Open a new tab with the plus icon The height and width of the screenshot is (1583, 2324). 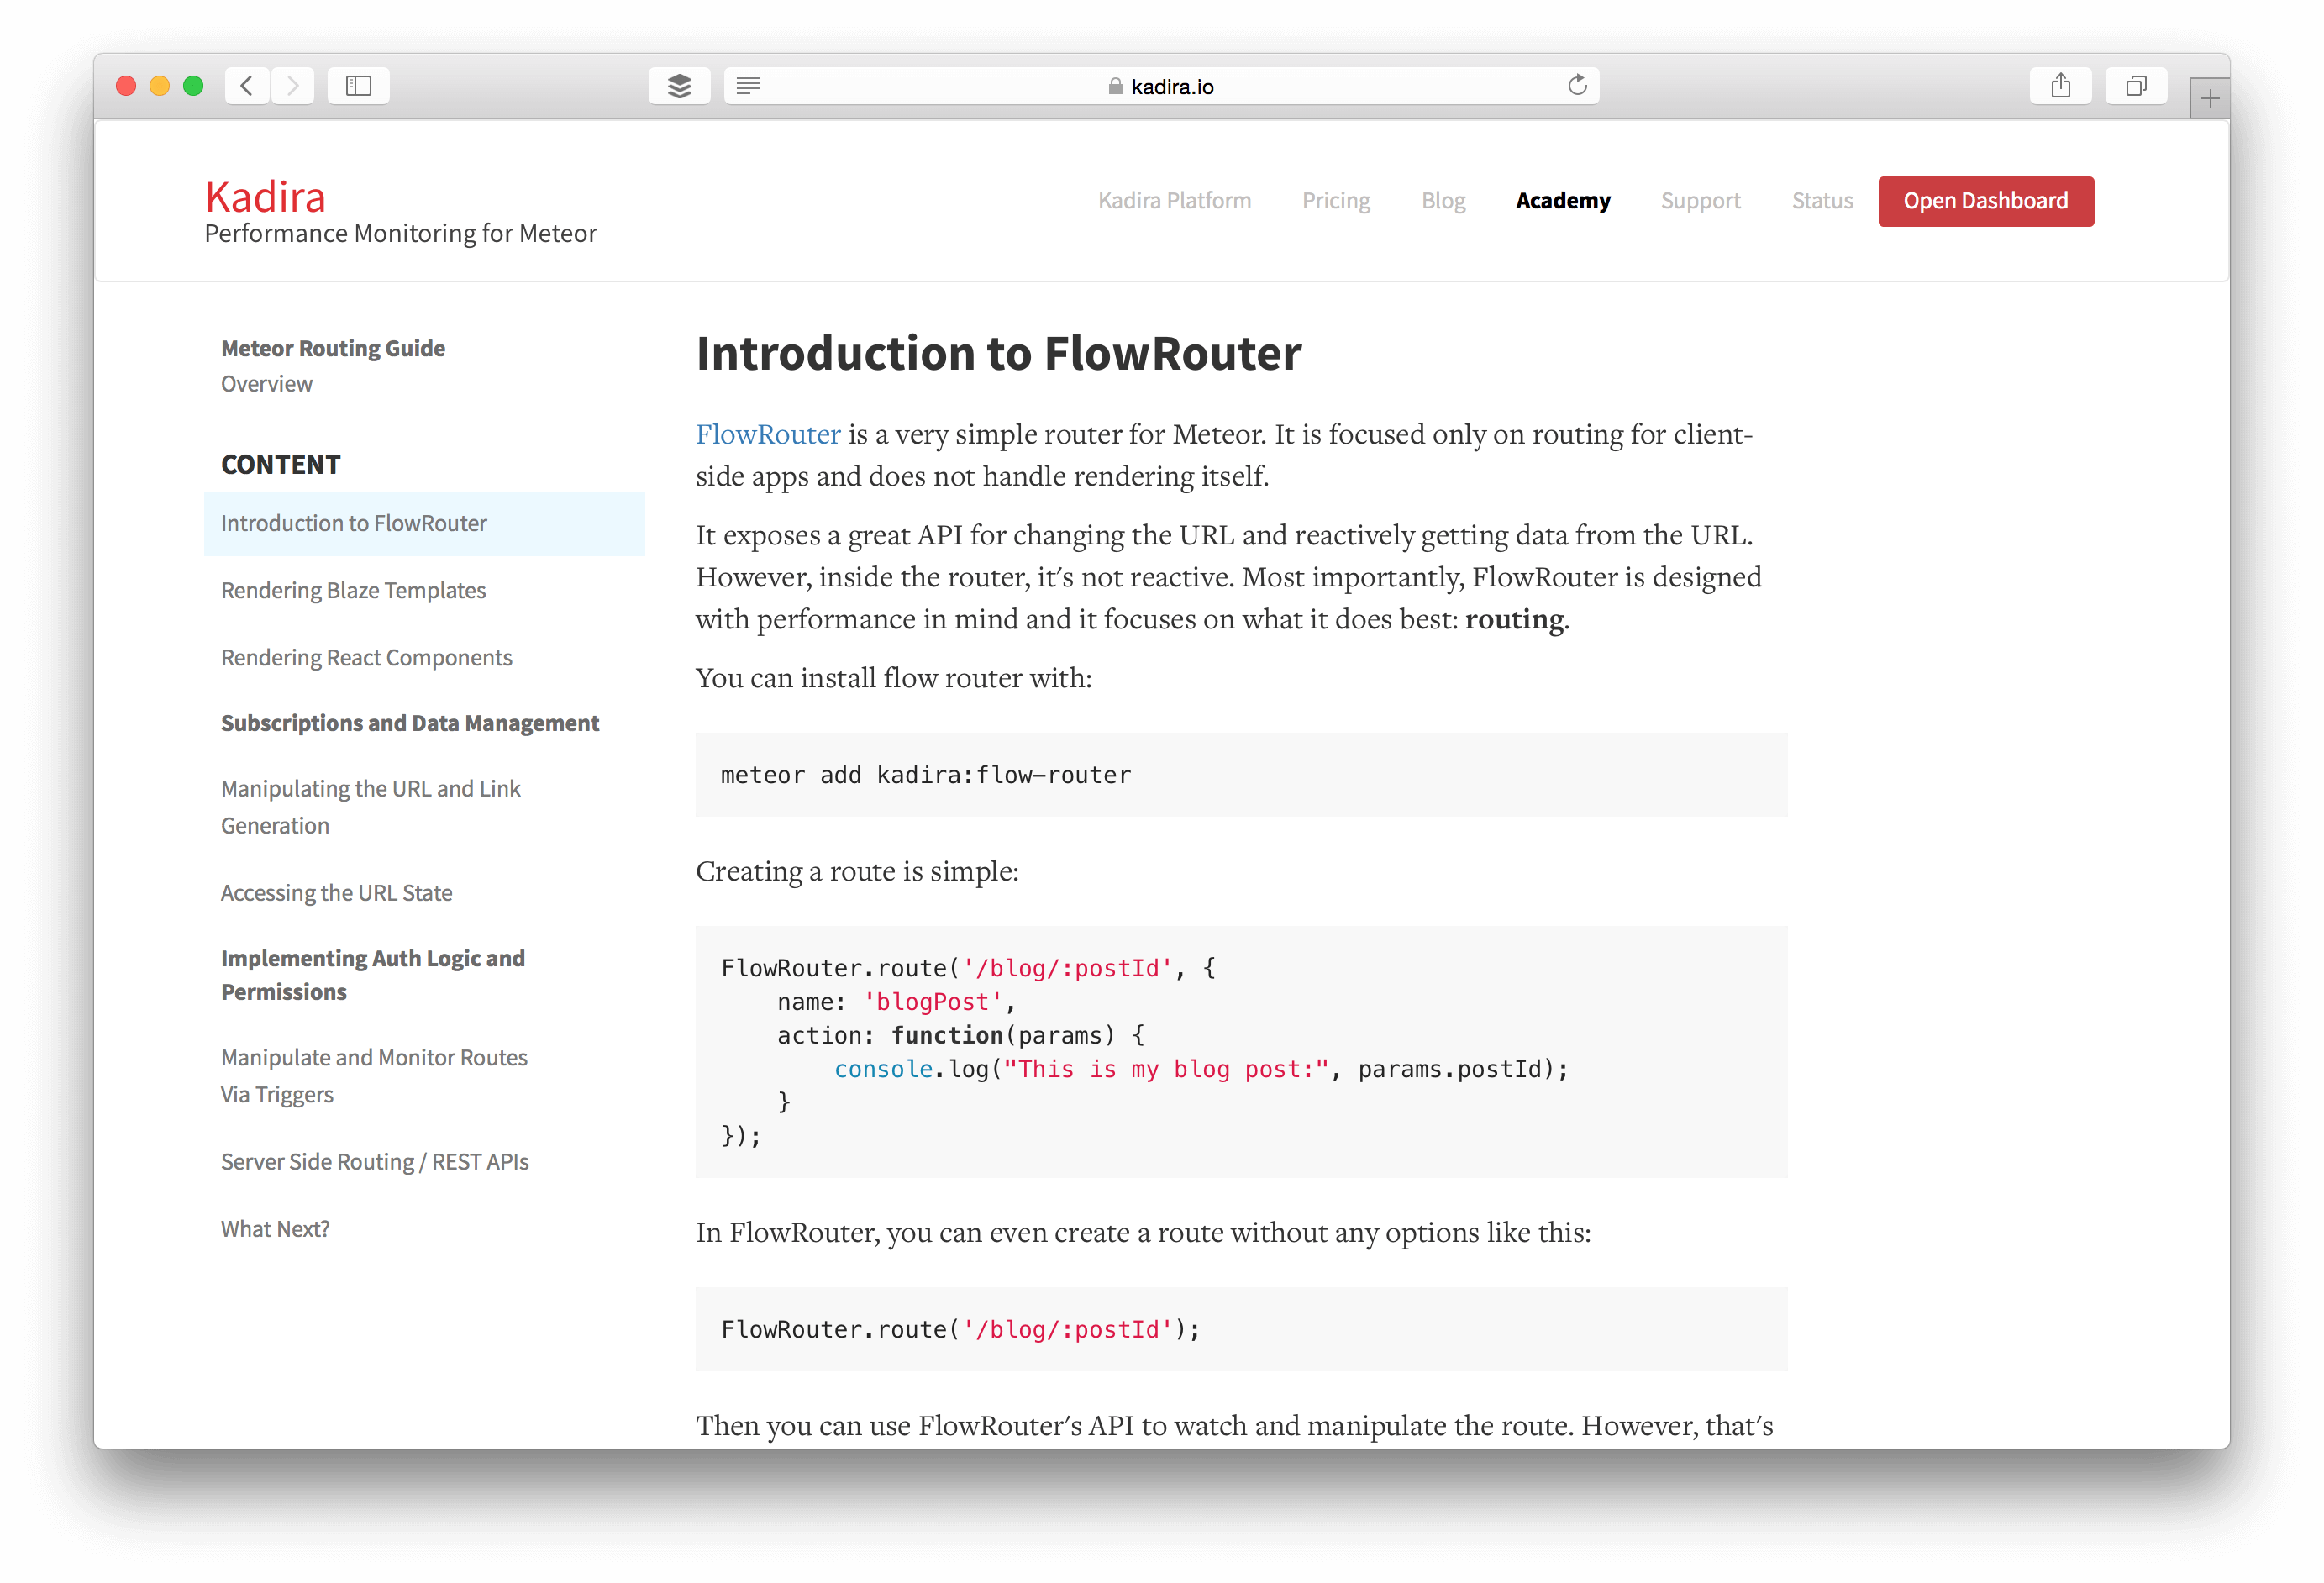(x=2209, y=97)
